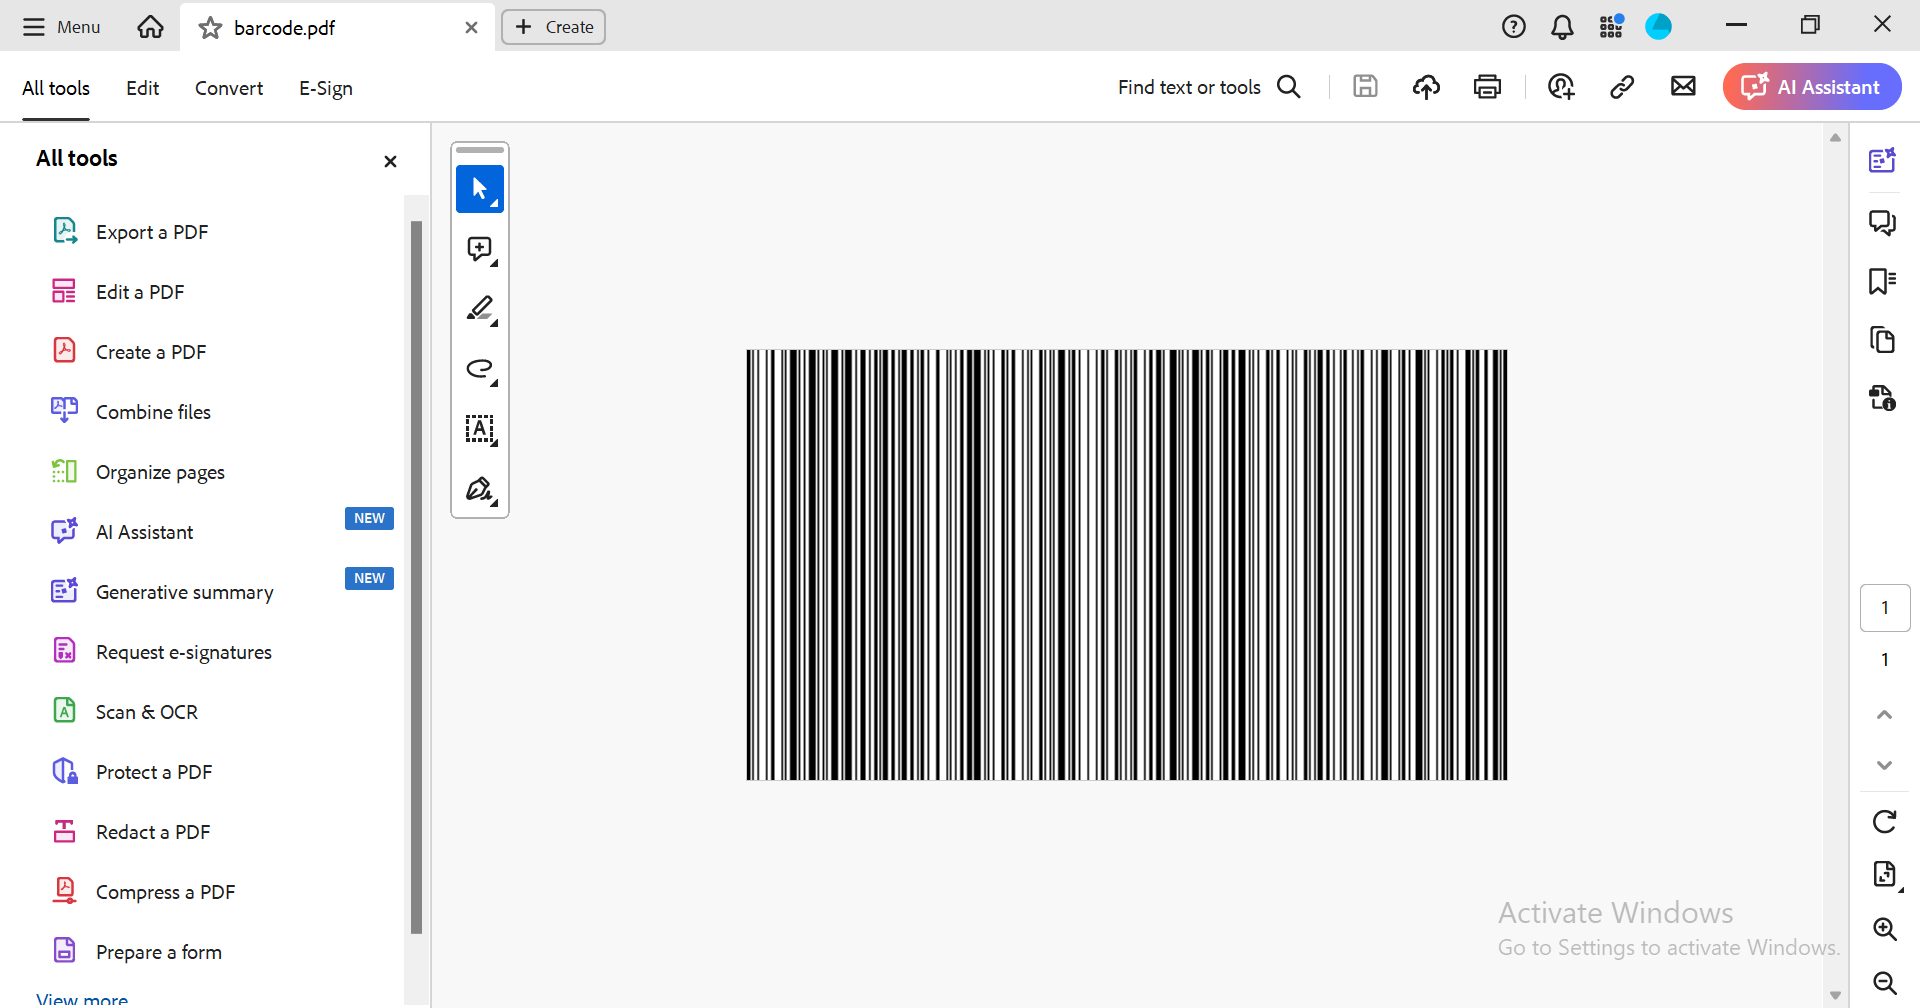Switch to the Convert tab
This screenshot has height=1008, width=1920.
click(x=229, y=88)
